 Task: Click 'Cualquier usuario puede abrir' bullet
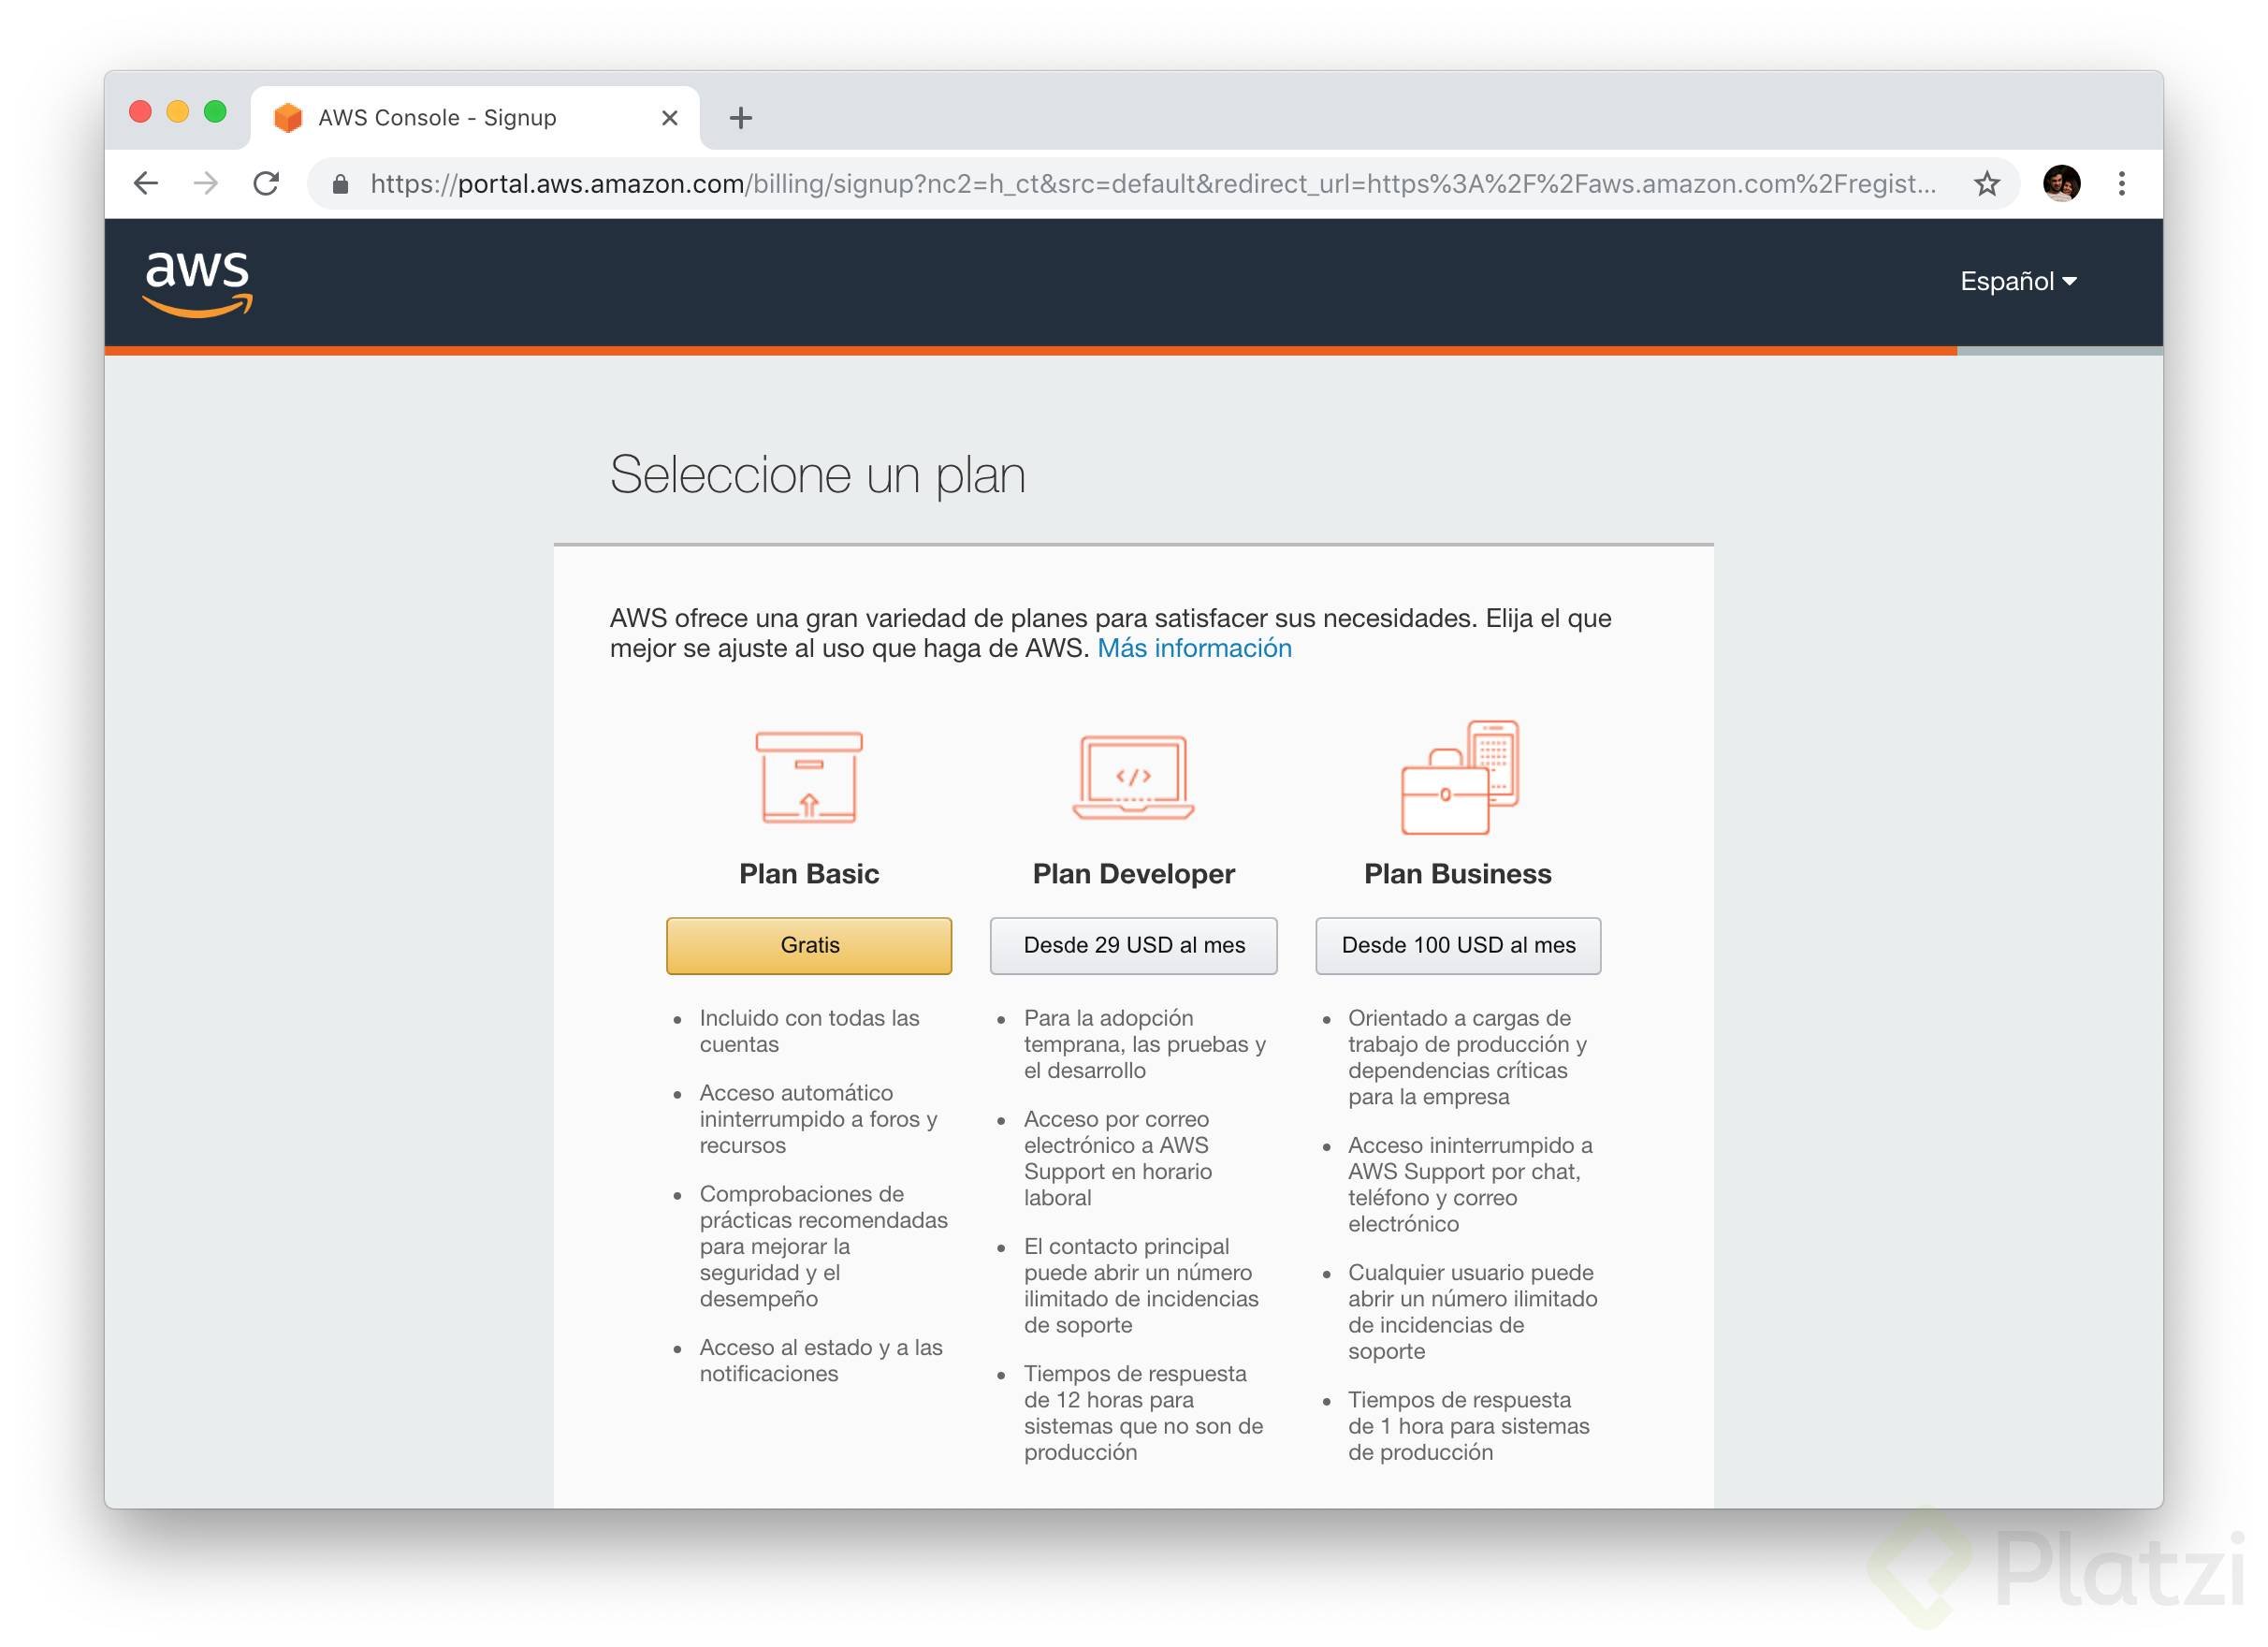point(1472,1312)
